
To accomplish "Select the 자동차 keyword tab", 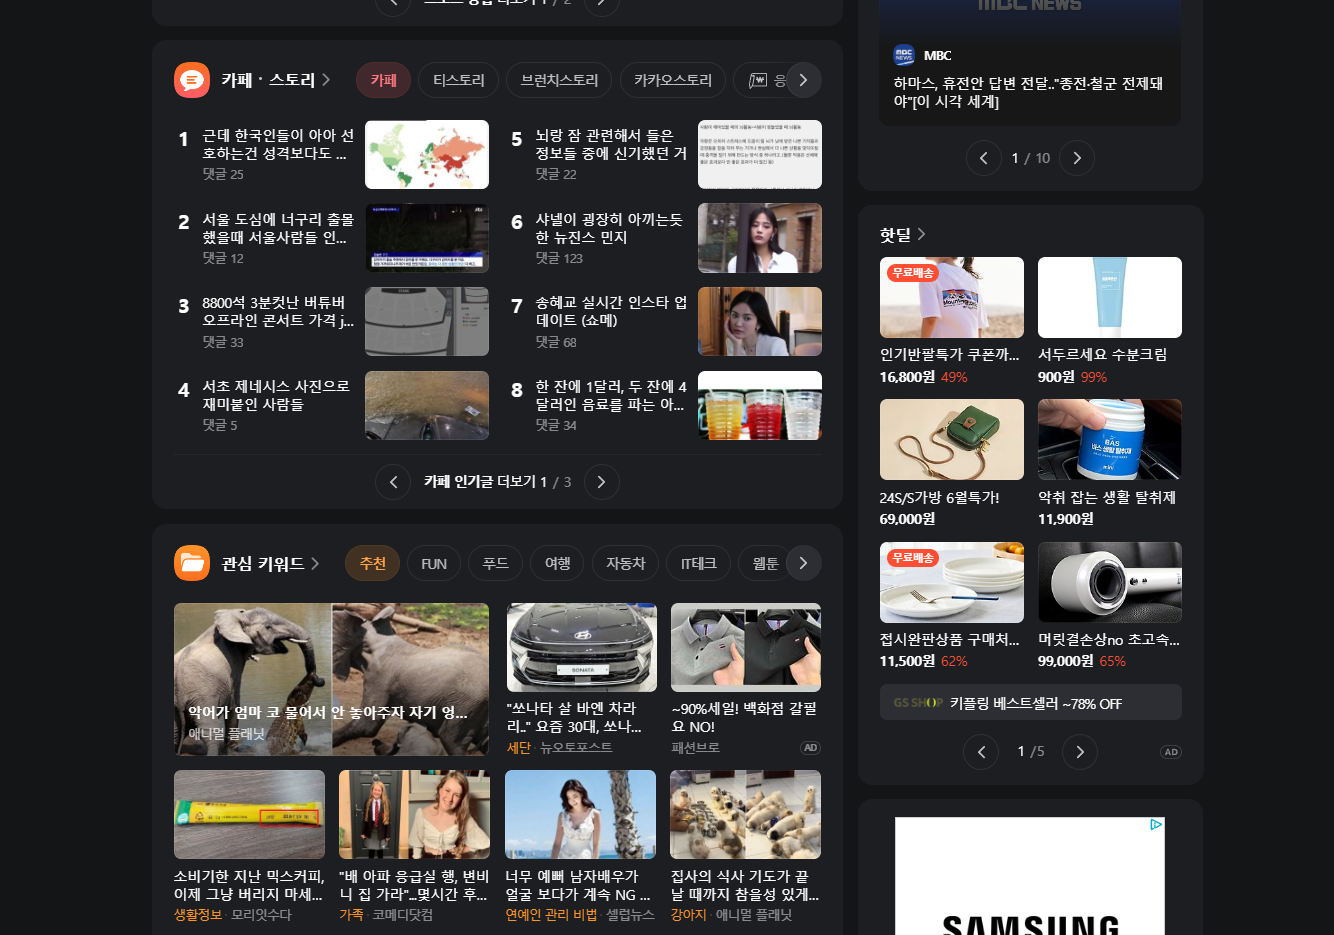I will pyautogui.click(x=626, y=563).
